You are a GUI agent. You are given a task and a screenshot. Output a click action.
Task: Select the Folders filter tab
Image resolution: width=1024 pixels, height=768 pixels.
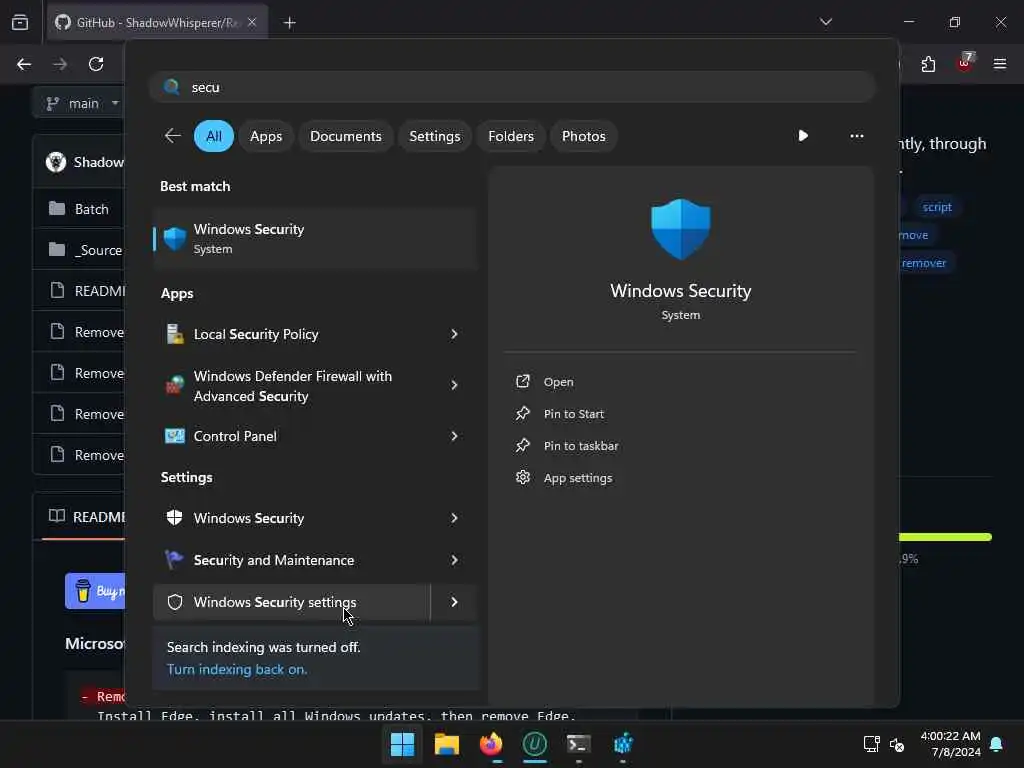click(x=511, y=136)
